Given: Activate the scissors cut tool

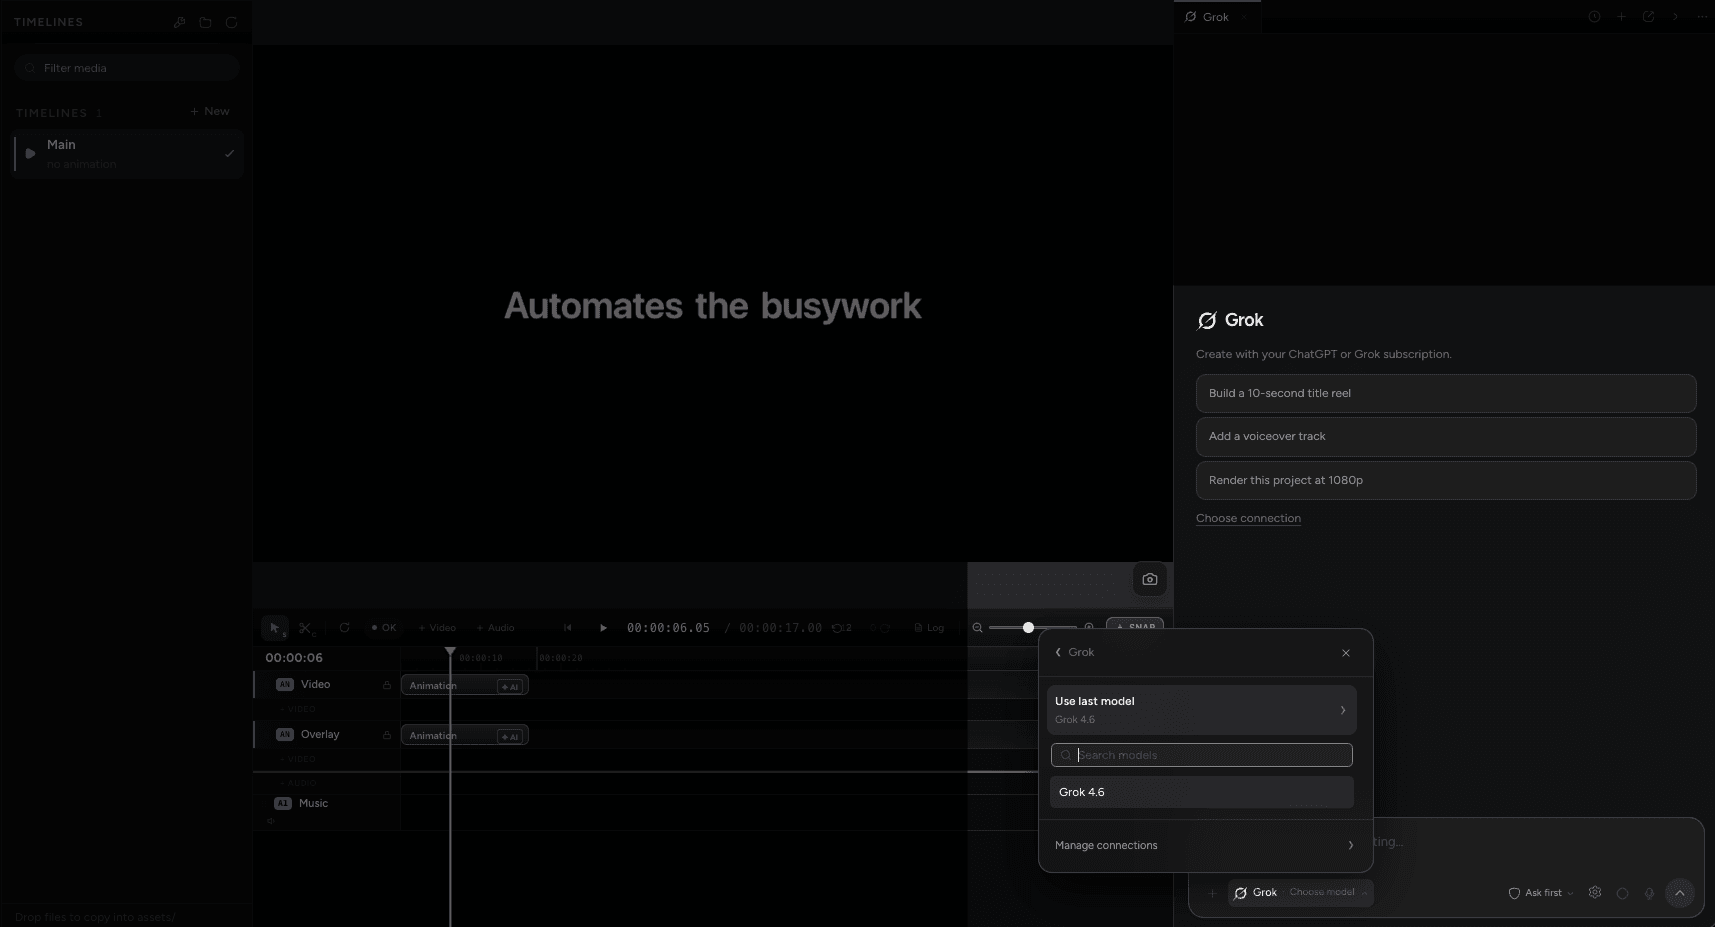Looking at the screenshot, I should coord(306,628).
